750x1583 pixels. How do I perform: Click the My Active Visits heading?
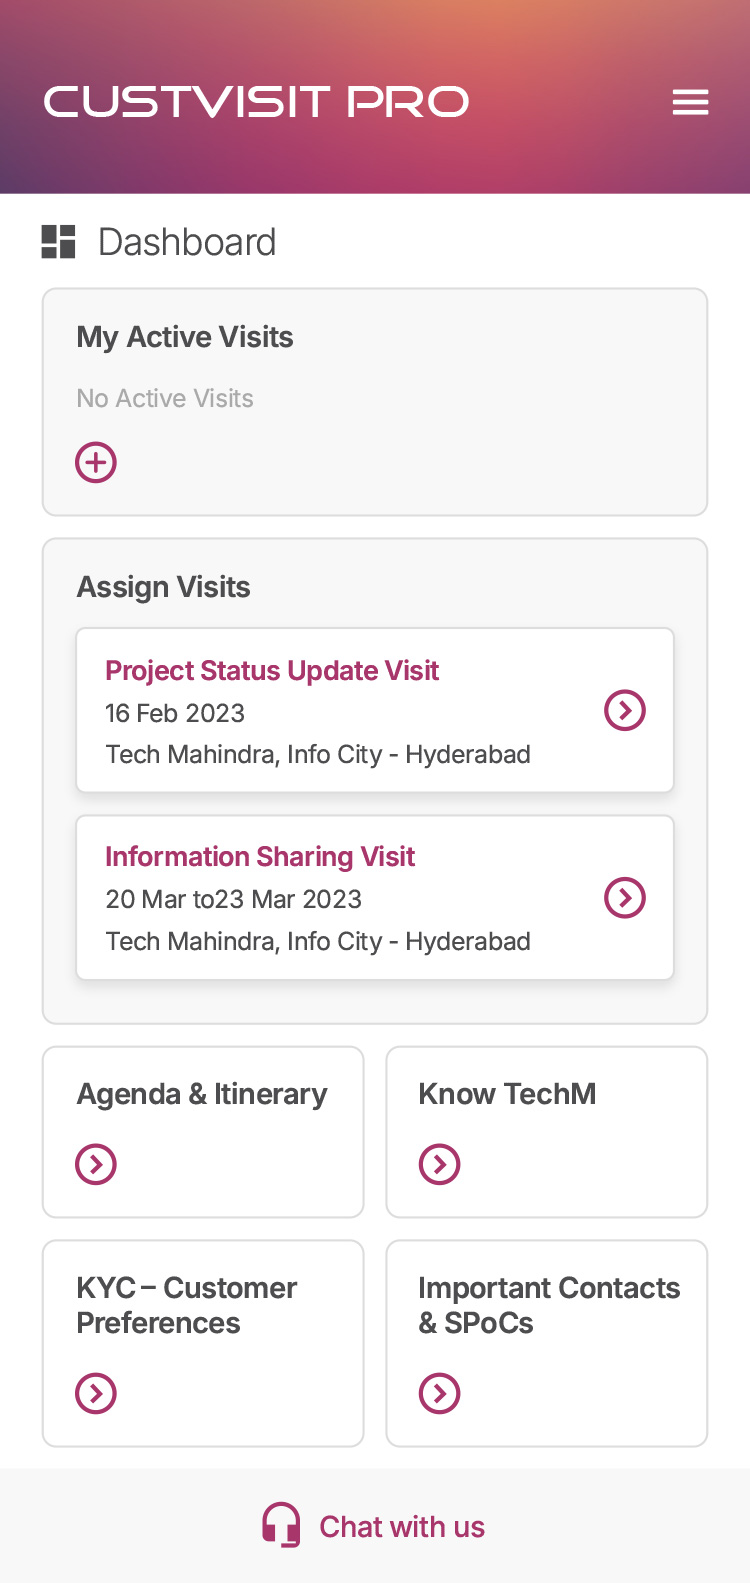(x=185, y=338)
